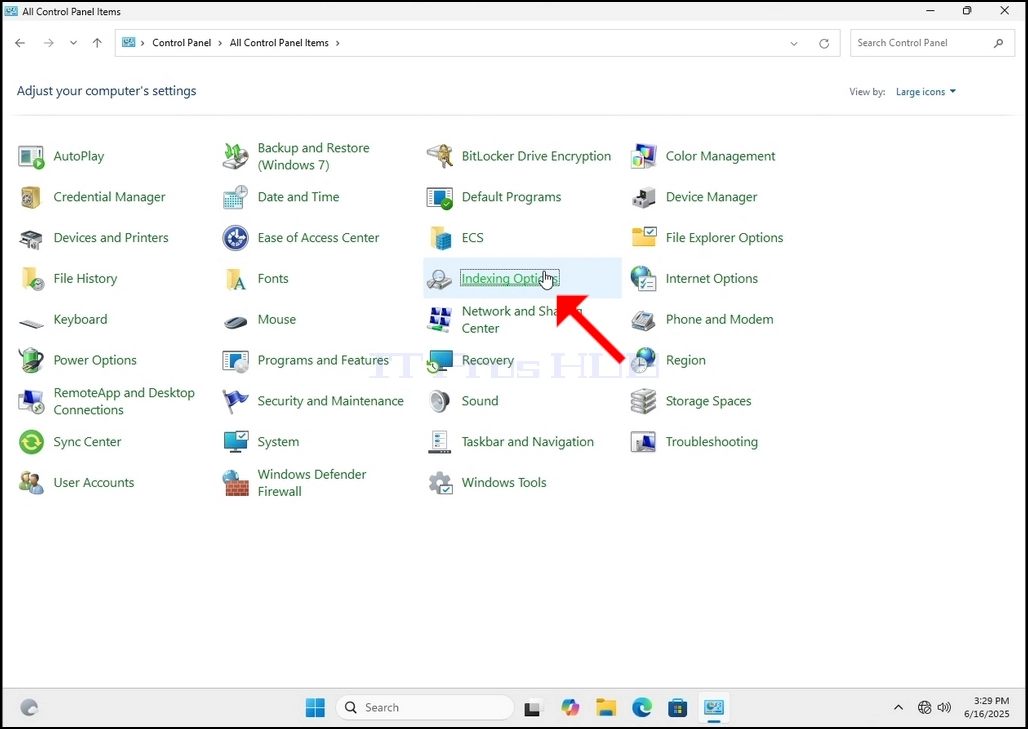Click 'All Control Panel Items' breadcrumb
The width and height of the screenshot is (1028, 729).
click(279, 43)
